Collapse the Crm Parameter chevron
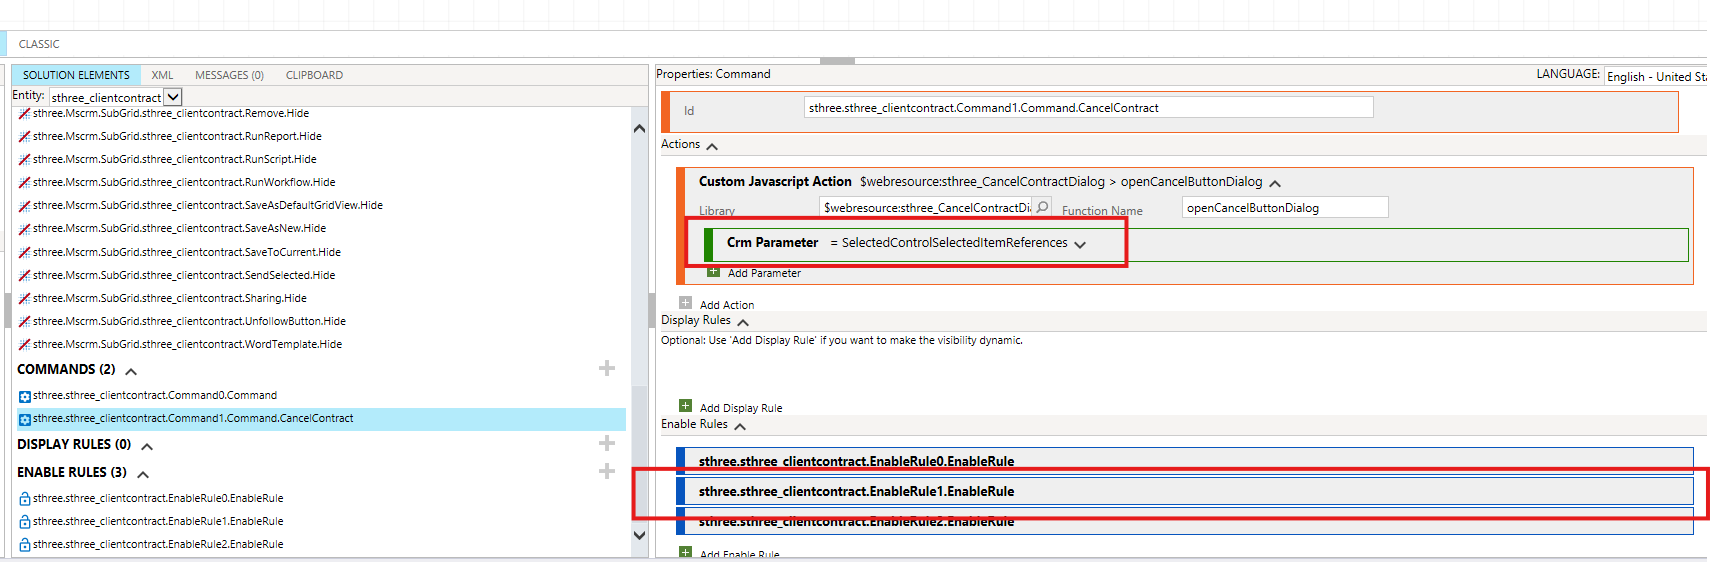This screenshot has width=1711, height=562. point(1080,244)
